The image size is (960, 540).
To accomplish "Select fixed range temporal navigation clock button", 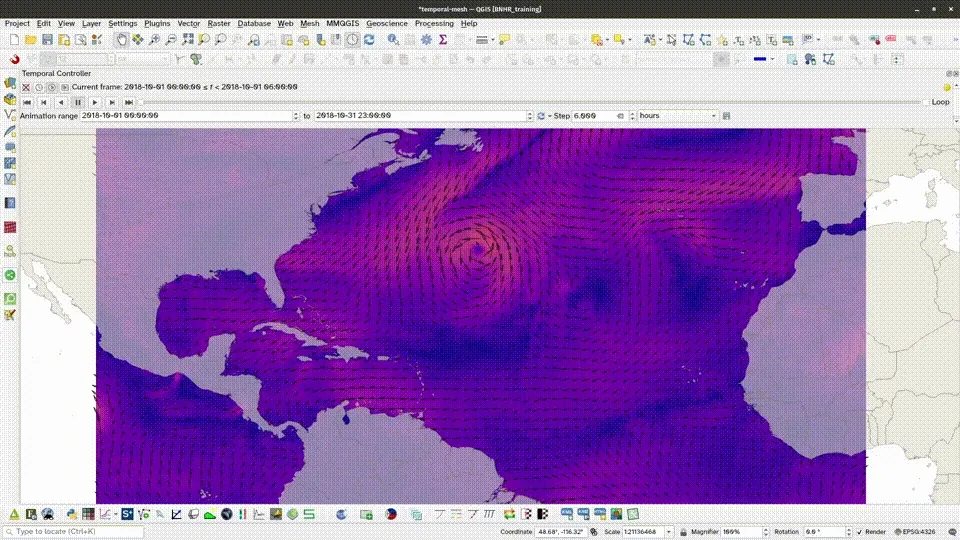I will coord(39,88).
